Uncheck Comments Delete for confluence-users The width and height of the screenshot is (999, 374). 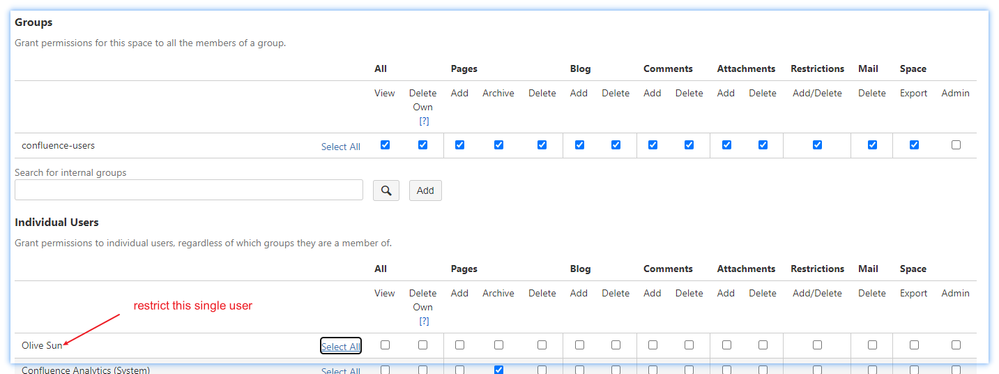coord(689,145)
